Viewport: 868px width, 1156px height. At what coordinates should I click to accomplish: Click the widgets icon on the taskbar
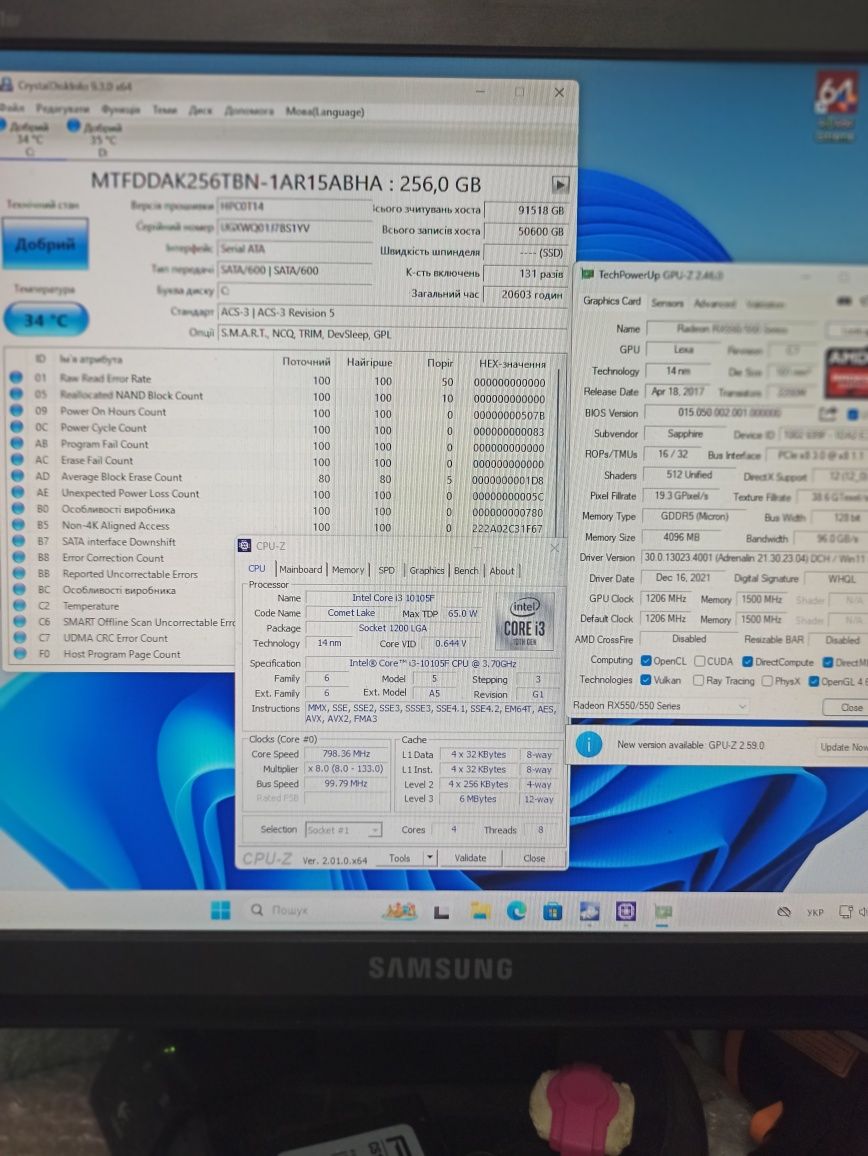(399, 911)
